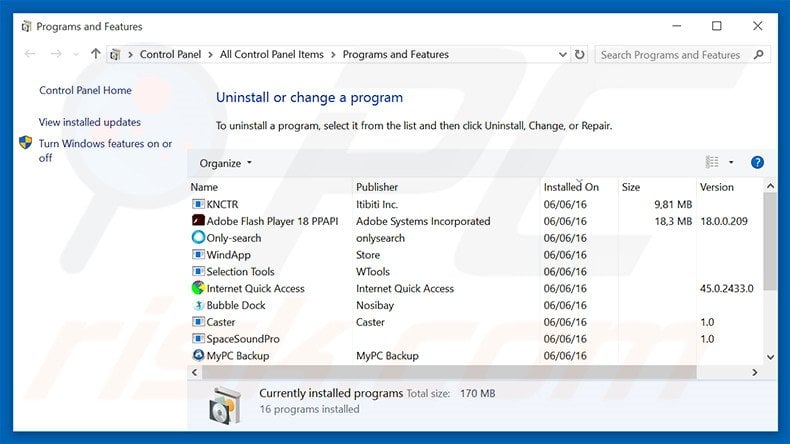790x444 pixels.
Task: Select the Only-search entry
Action: (234, 238)
